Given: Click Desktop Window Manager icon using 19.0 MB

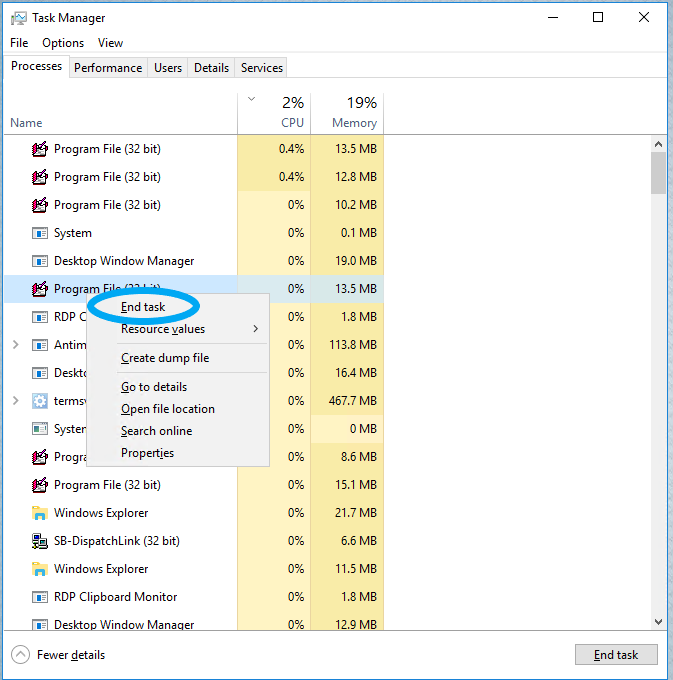Looking at the screenshot, I should [x=40, y=261].
